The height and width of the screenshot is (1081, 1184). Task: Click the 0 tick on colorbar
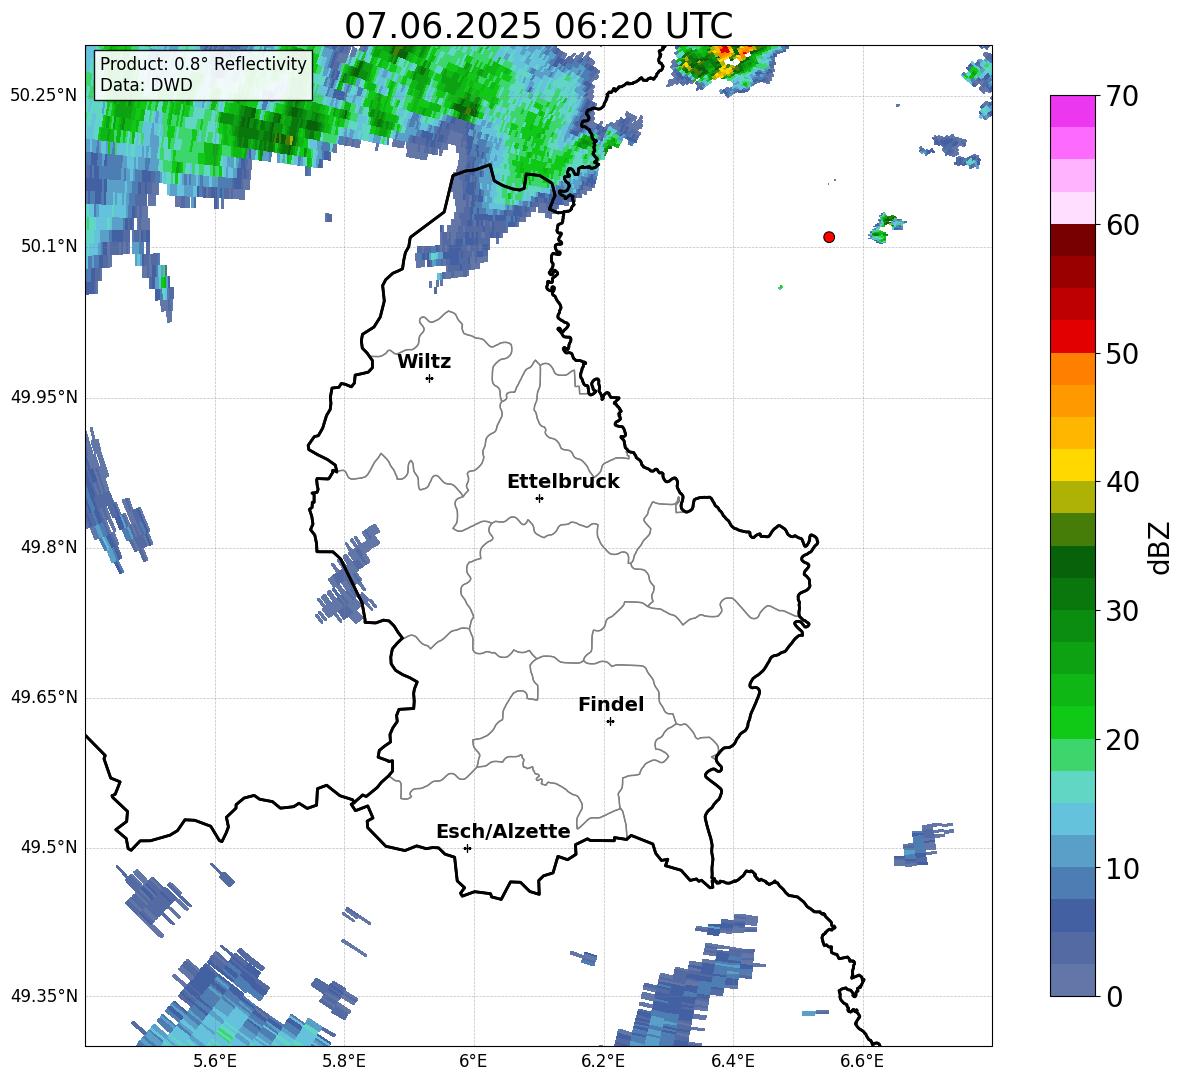pyautogui.click(x=1114, y=996)
